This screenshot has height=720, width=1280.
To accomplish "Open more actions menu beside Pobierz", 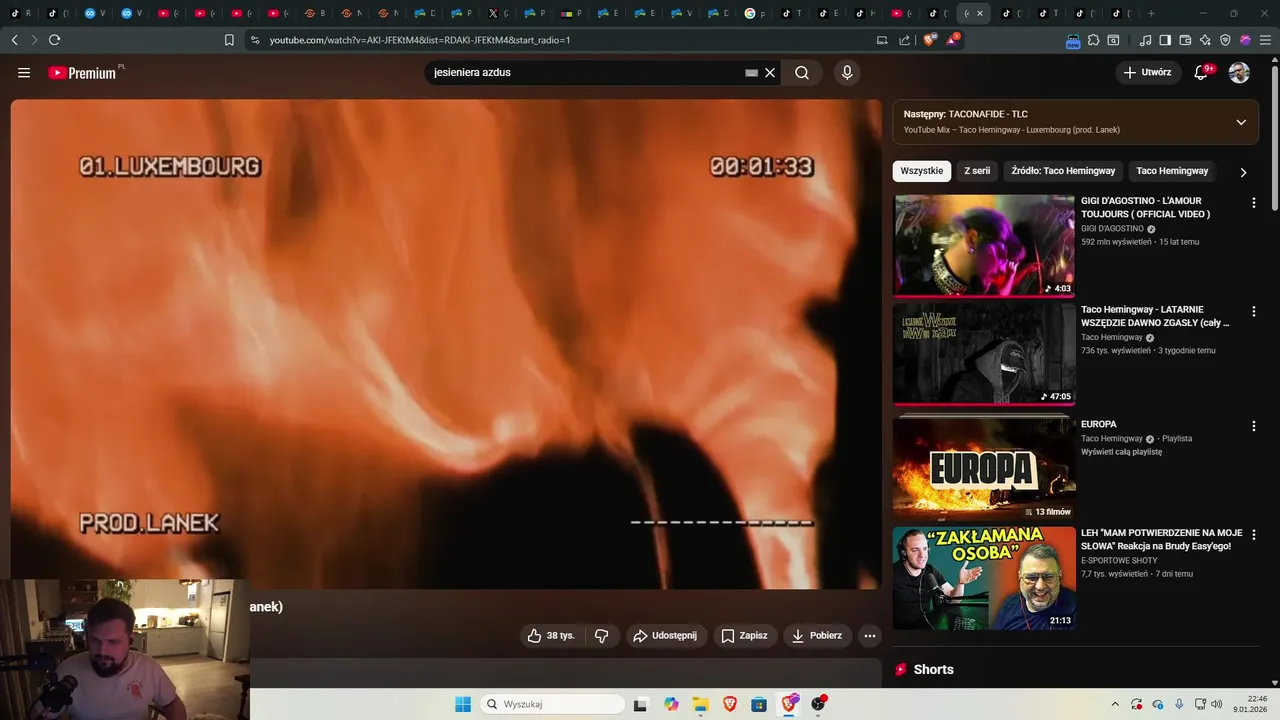I will (870, 636).
